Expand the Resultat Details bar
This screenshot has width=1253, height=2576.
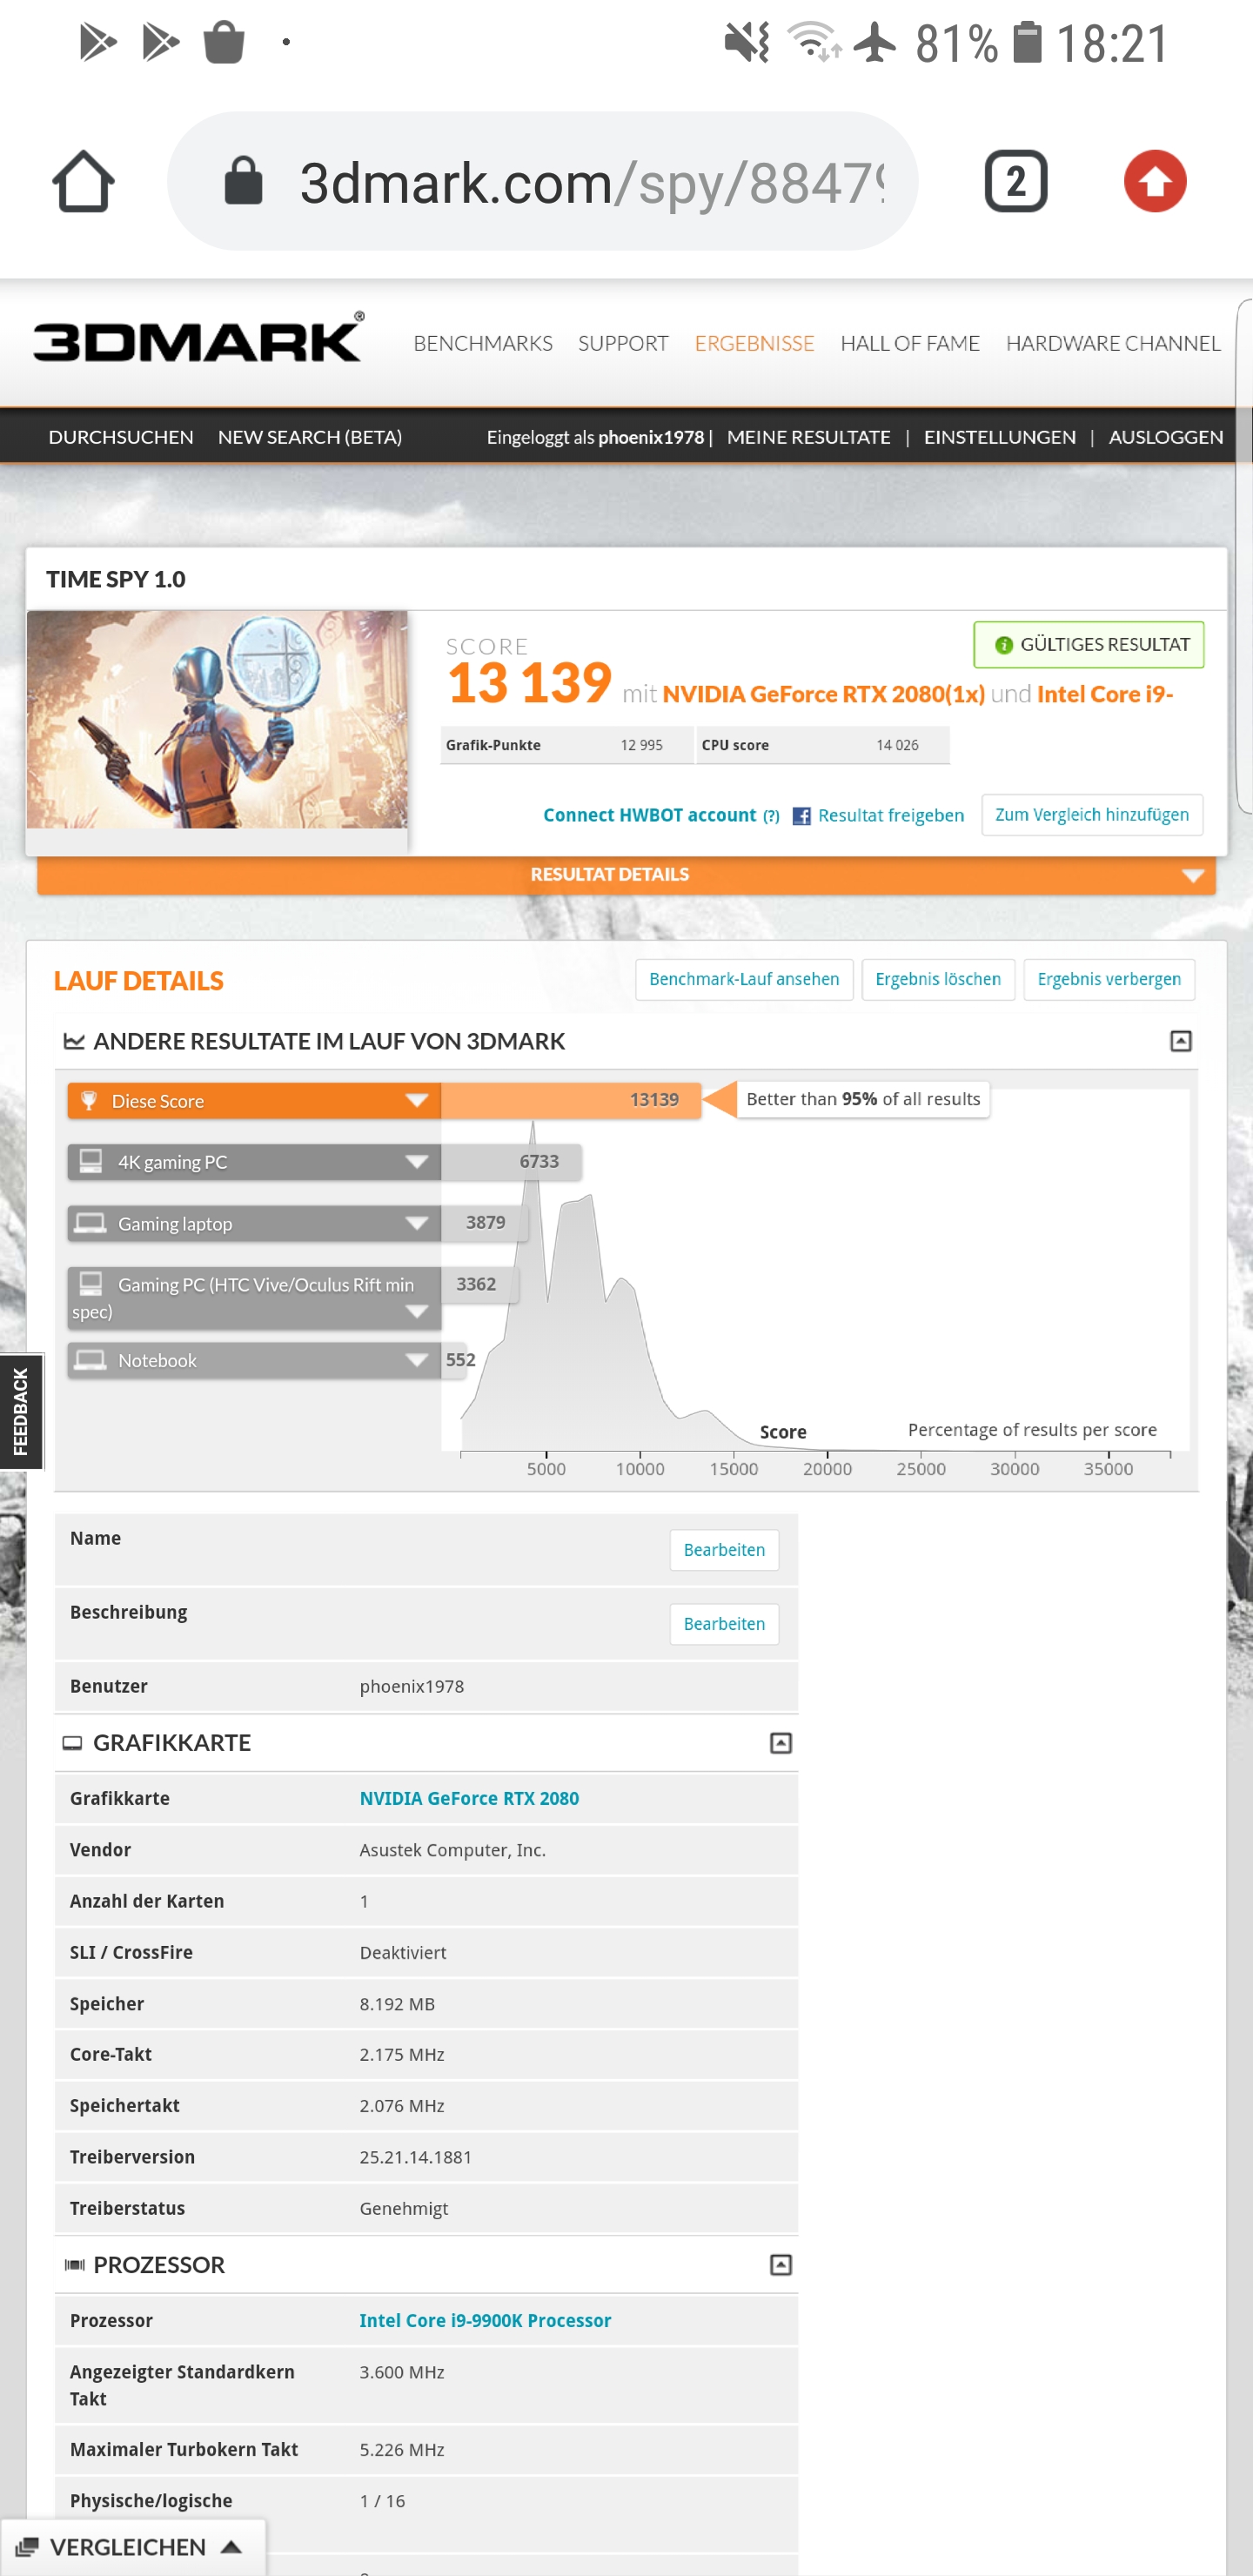[x=626, y=874]
